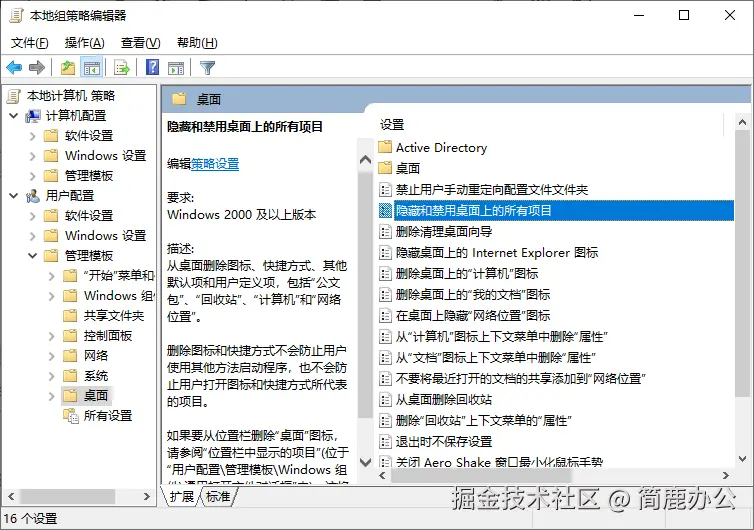Click the 用户配置 user icon
The height and width of the screenshot is (530, 754).
coord(33,196)
